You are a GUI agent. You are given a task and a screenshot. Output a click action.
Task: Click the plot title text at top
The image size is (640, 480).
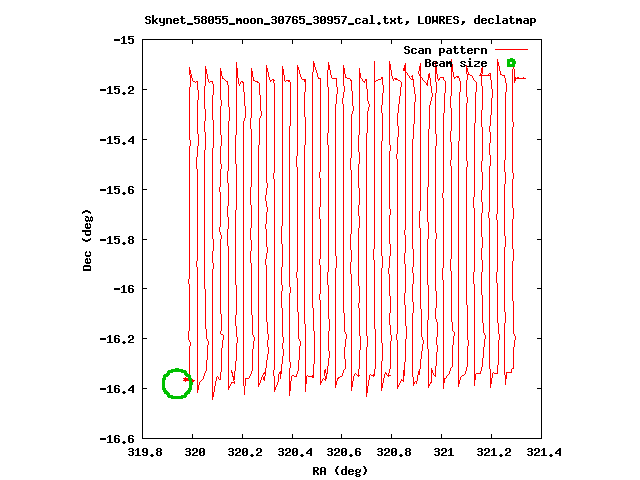[340, 20]
